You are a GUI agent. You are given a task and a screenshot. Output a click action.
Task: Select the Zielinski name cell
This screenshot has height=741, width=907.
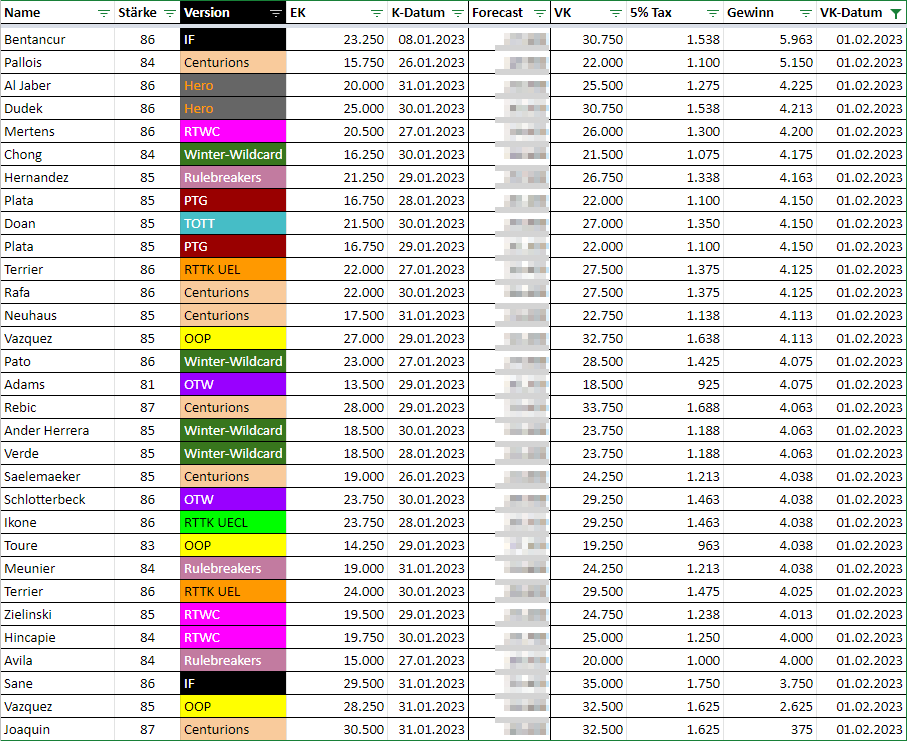pyautogui.click(x=57, y=614)
